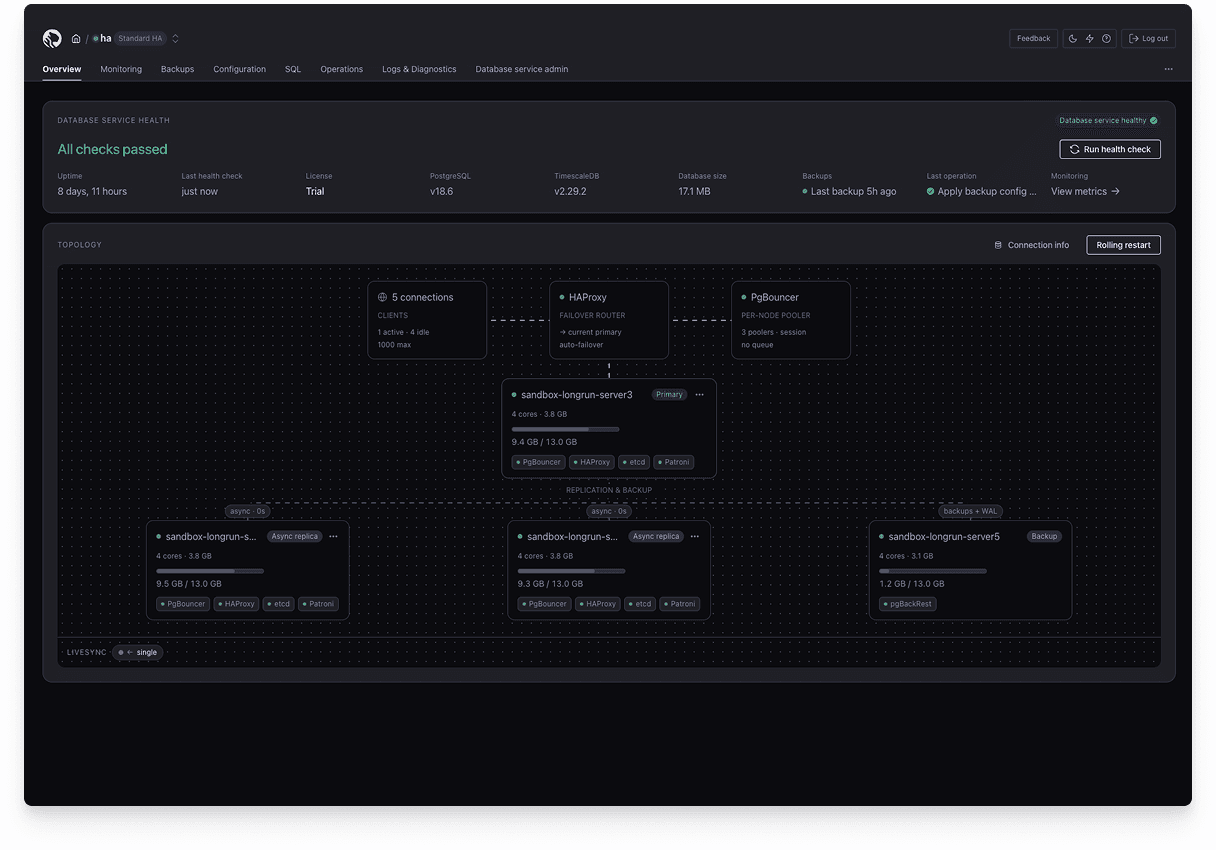
Task: Click the Last backup 5h ago status
Action: coord(849,191)
